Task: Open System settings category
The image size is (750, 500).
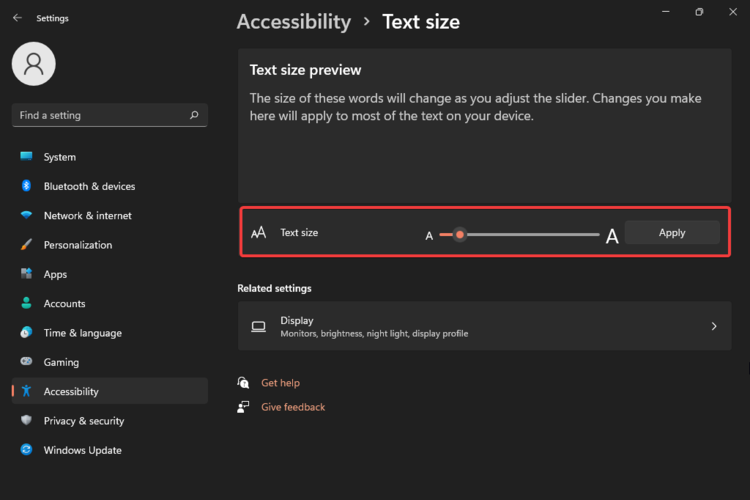Action: [110, 157]
